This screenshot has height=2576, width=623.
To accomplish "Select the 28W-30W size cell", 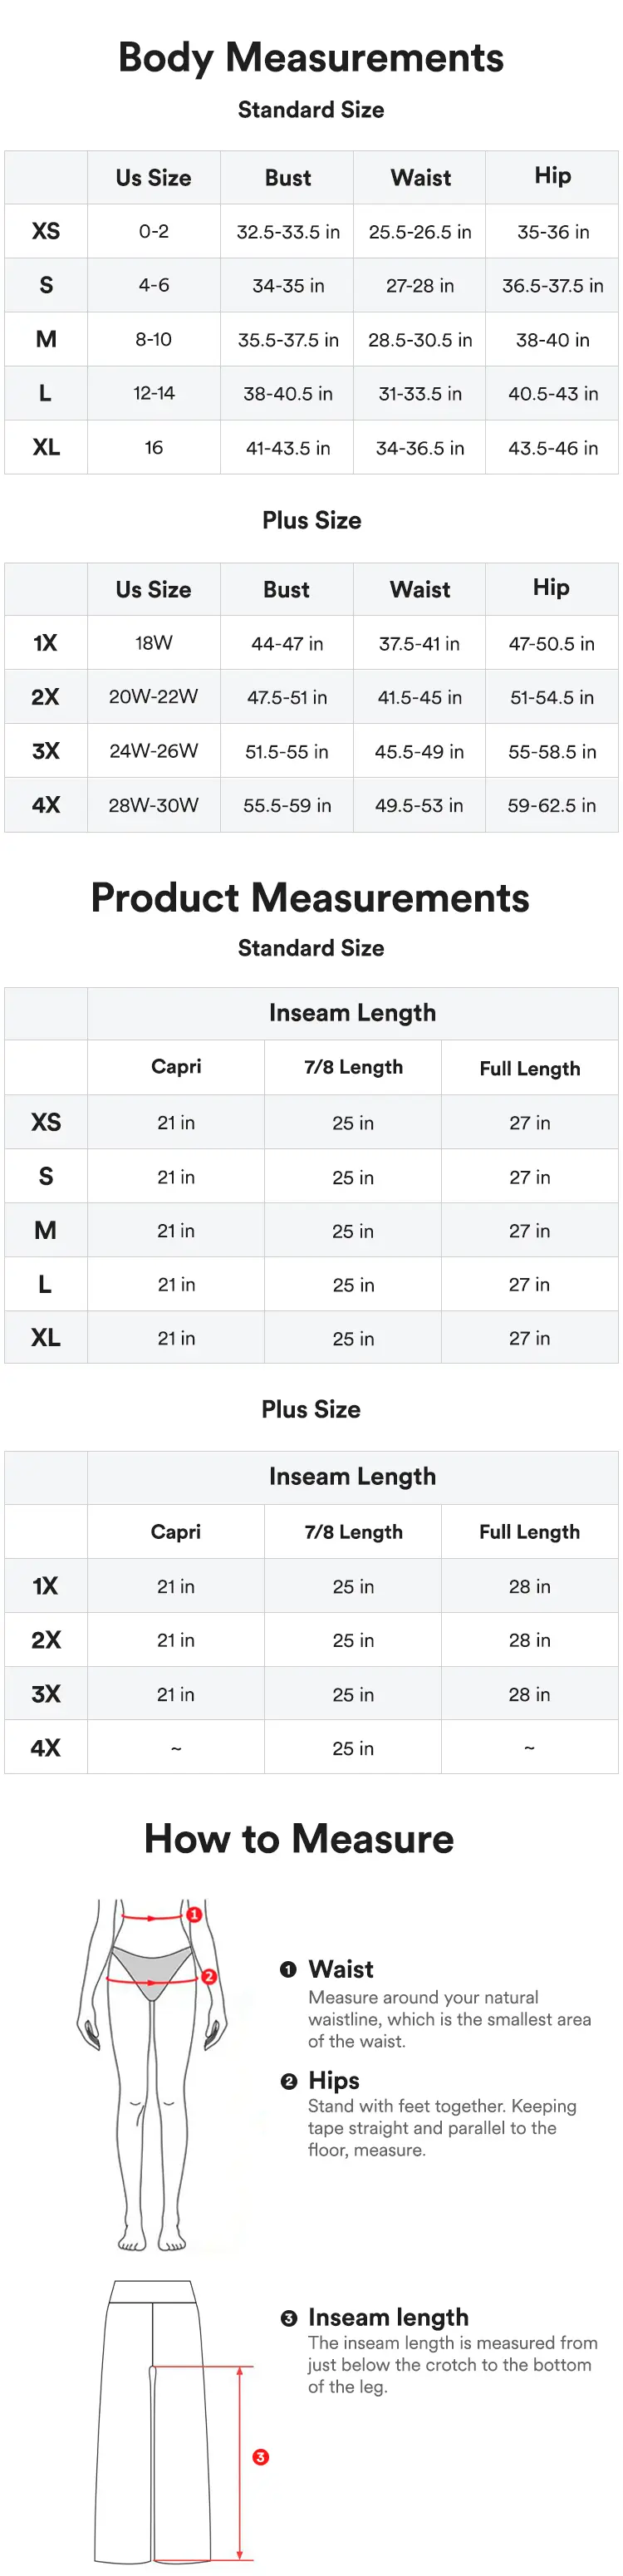I will 154,805.
